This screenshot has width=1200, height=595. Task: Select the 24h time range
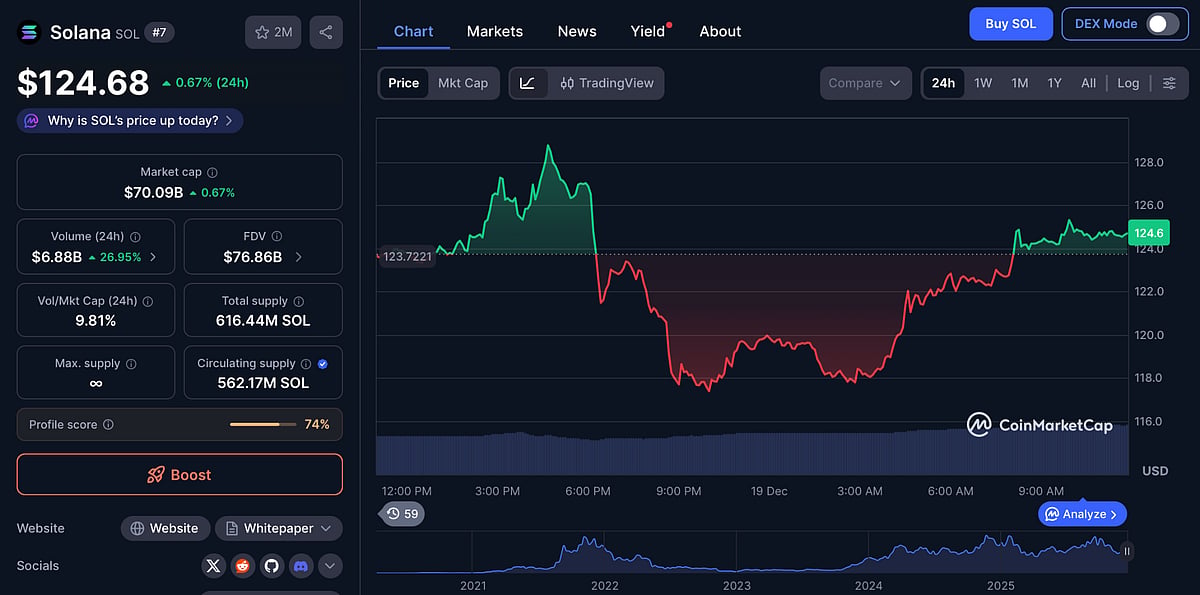[943, 83]
